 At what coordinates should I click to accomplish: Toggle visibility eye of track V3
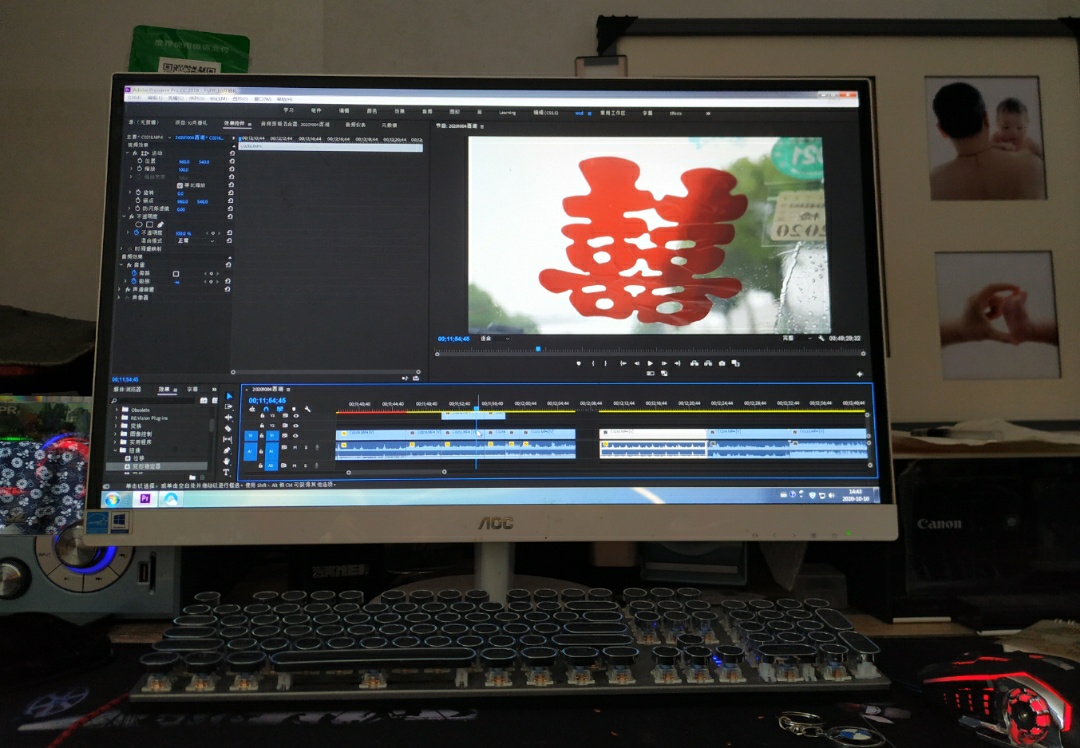pos(296,416)
